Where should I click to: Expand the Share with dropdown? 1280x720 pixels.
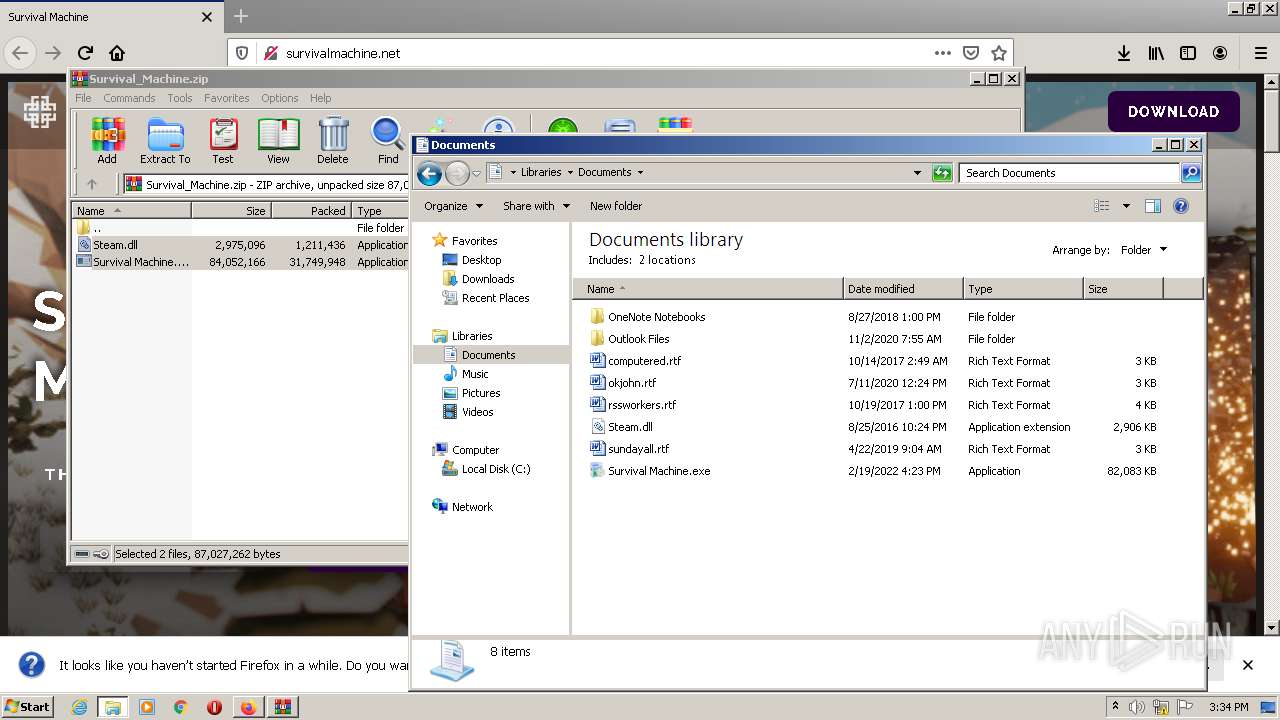[x=536, y=206]
